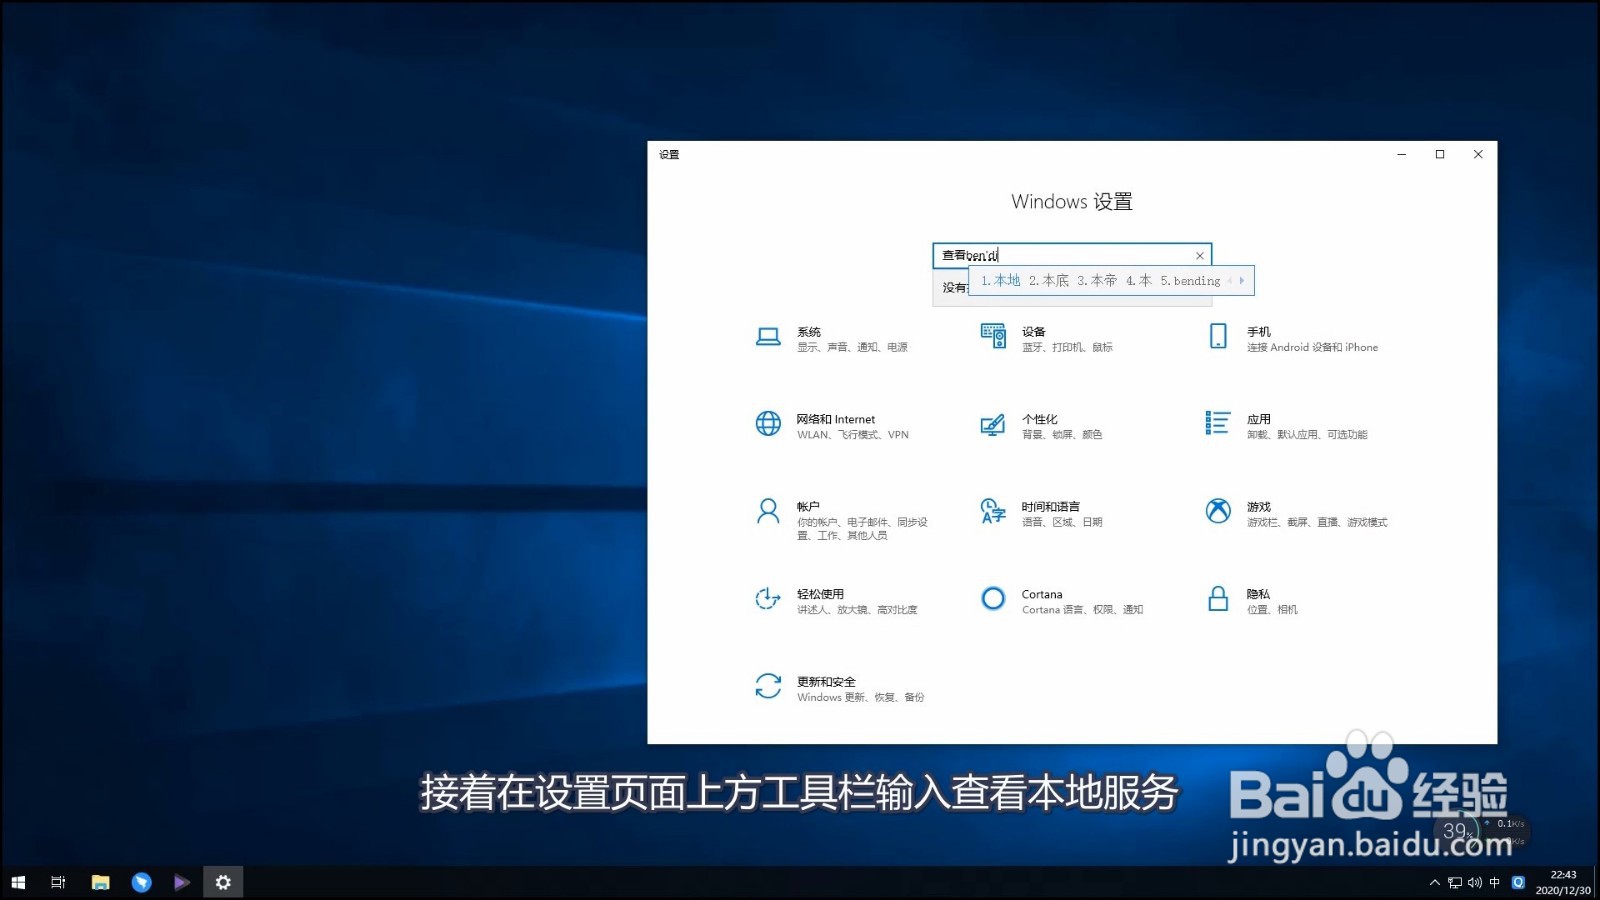
Task: Open the QQ icon in system tray
Action: (1519, 882)
